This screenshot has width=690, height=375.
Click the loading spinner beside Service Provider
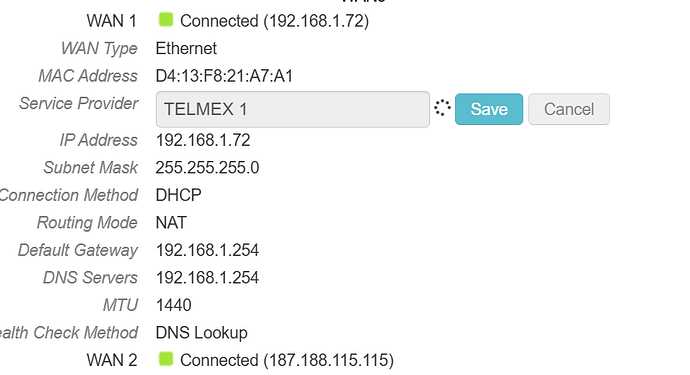[x=442, y=108]
